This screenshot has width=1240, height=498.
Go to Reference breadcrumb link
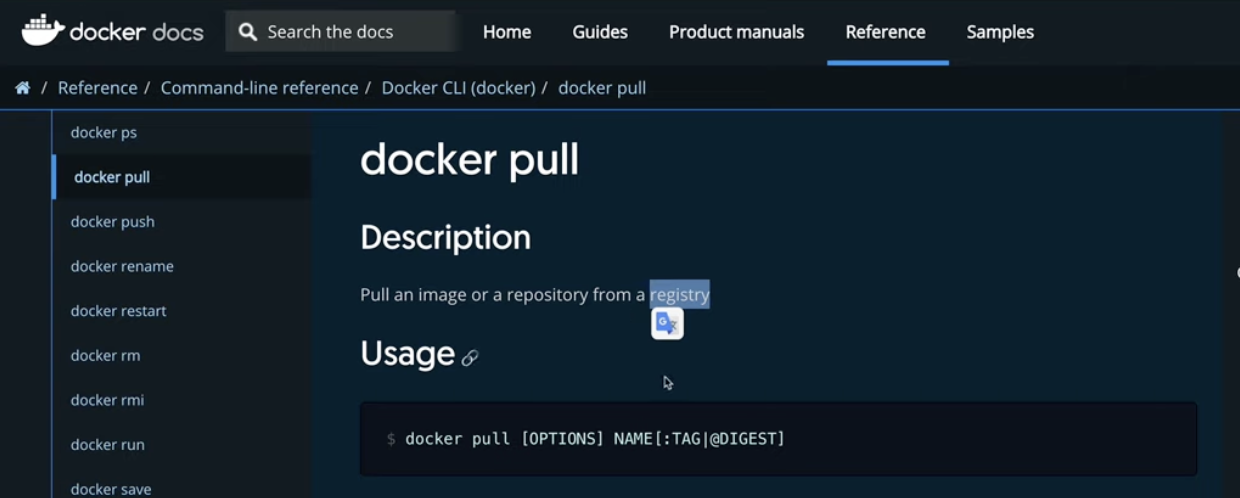click(x=98, y=88)
